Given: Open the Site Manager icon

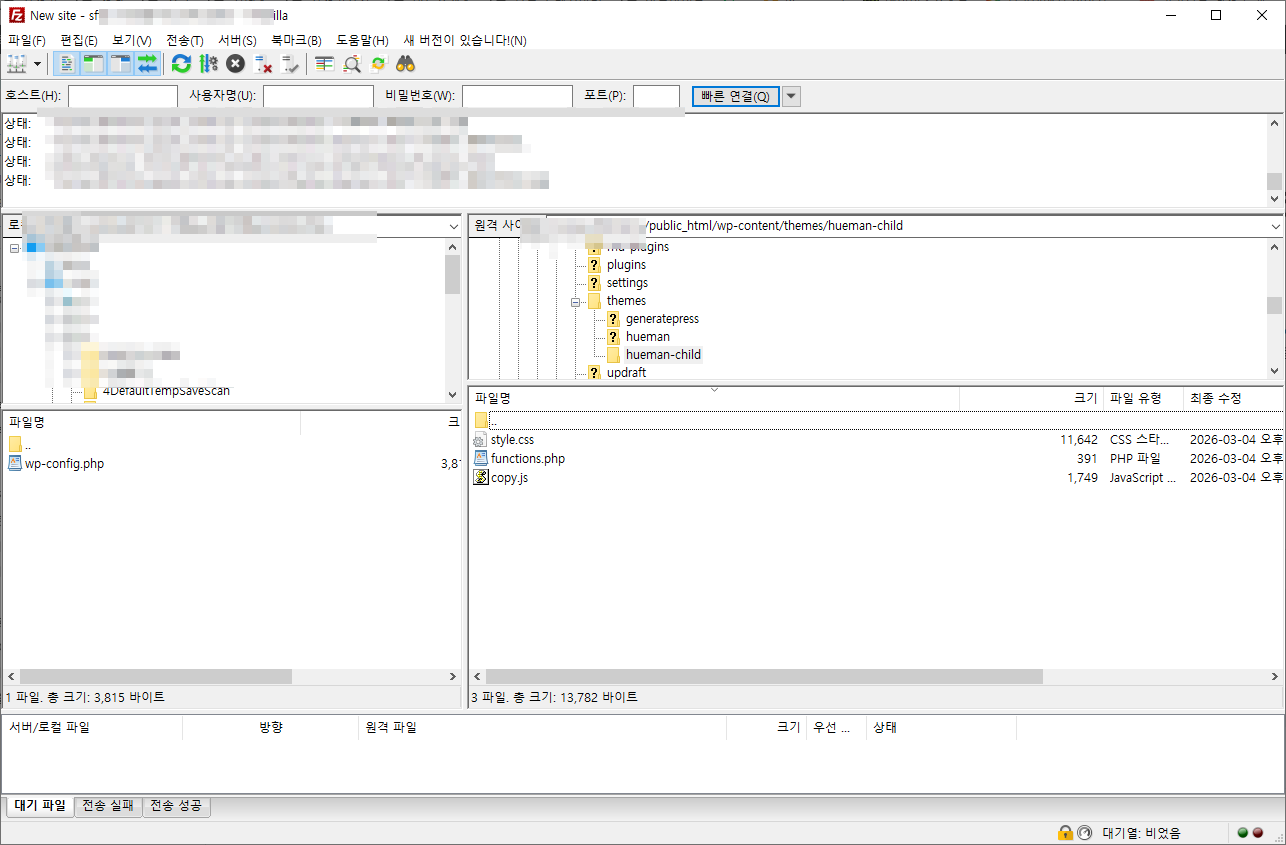Looking at the screenshot, I should (x=17, y=64).
